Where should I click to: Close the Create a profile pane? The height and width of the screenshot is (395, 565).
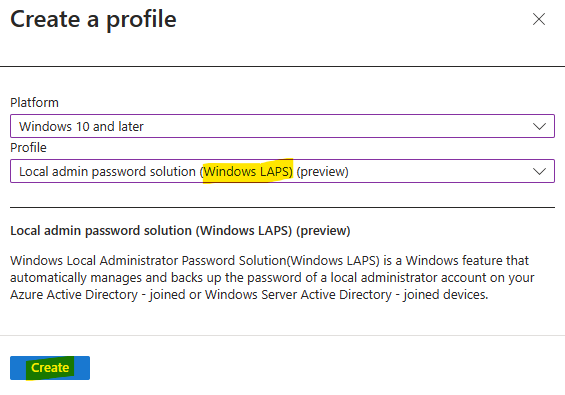(x=539, y=19)
